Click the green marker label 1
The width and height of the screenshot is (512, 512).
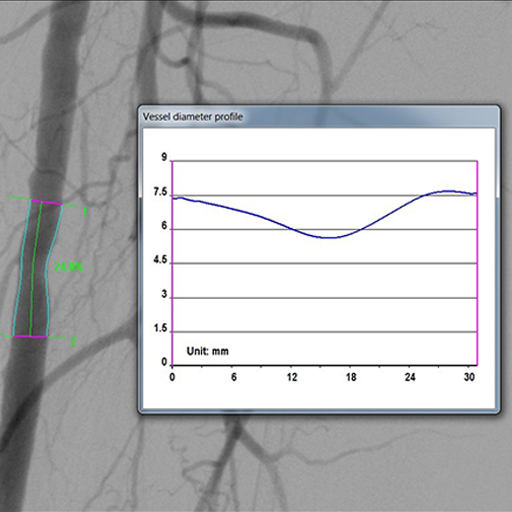point(85,211)
